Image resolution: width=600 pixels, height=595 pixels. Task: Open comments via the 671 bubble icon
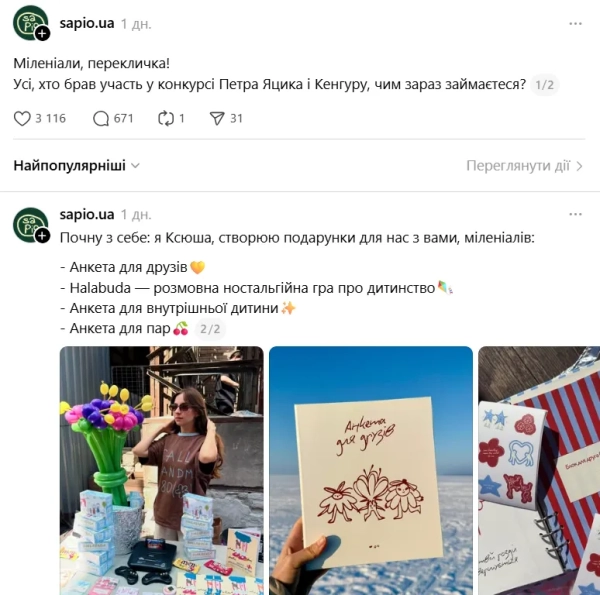tap(101, 119)
